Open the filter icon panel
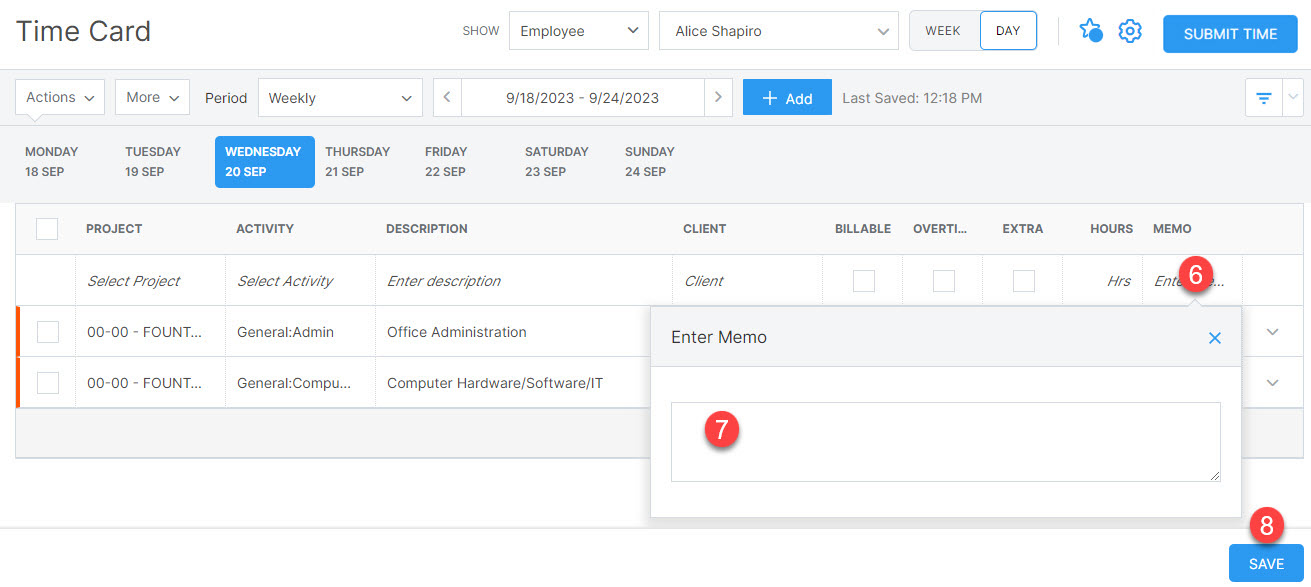Screen dimensions: 1311x587 tap(1262, 97)
